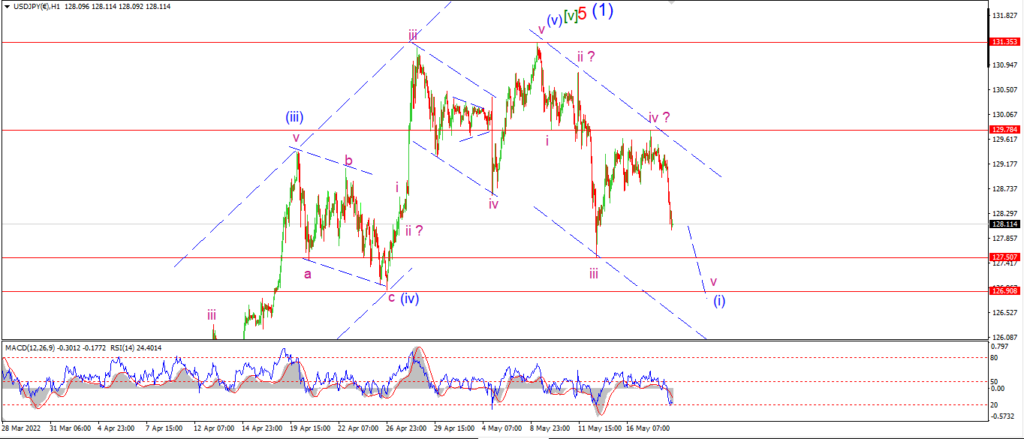Select the 129.784 red price label
Image resolution: width=1024 pixels, height=439 pixels.
pos(1004,129)
